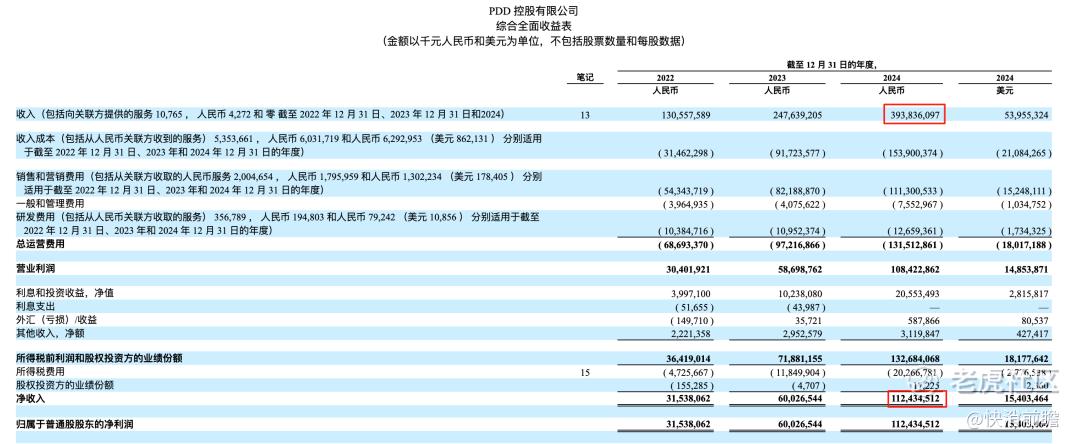The width and height of the screenshot is (1080, 444).
Task: Select the heading "综合全面收益表"
Action: click(534, 25)
